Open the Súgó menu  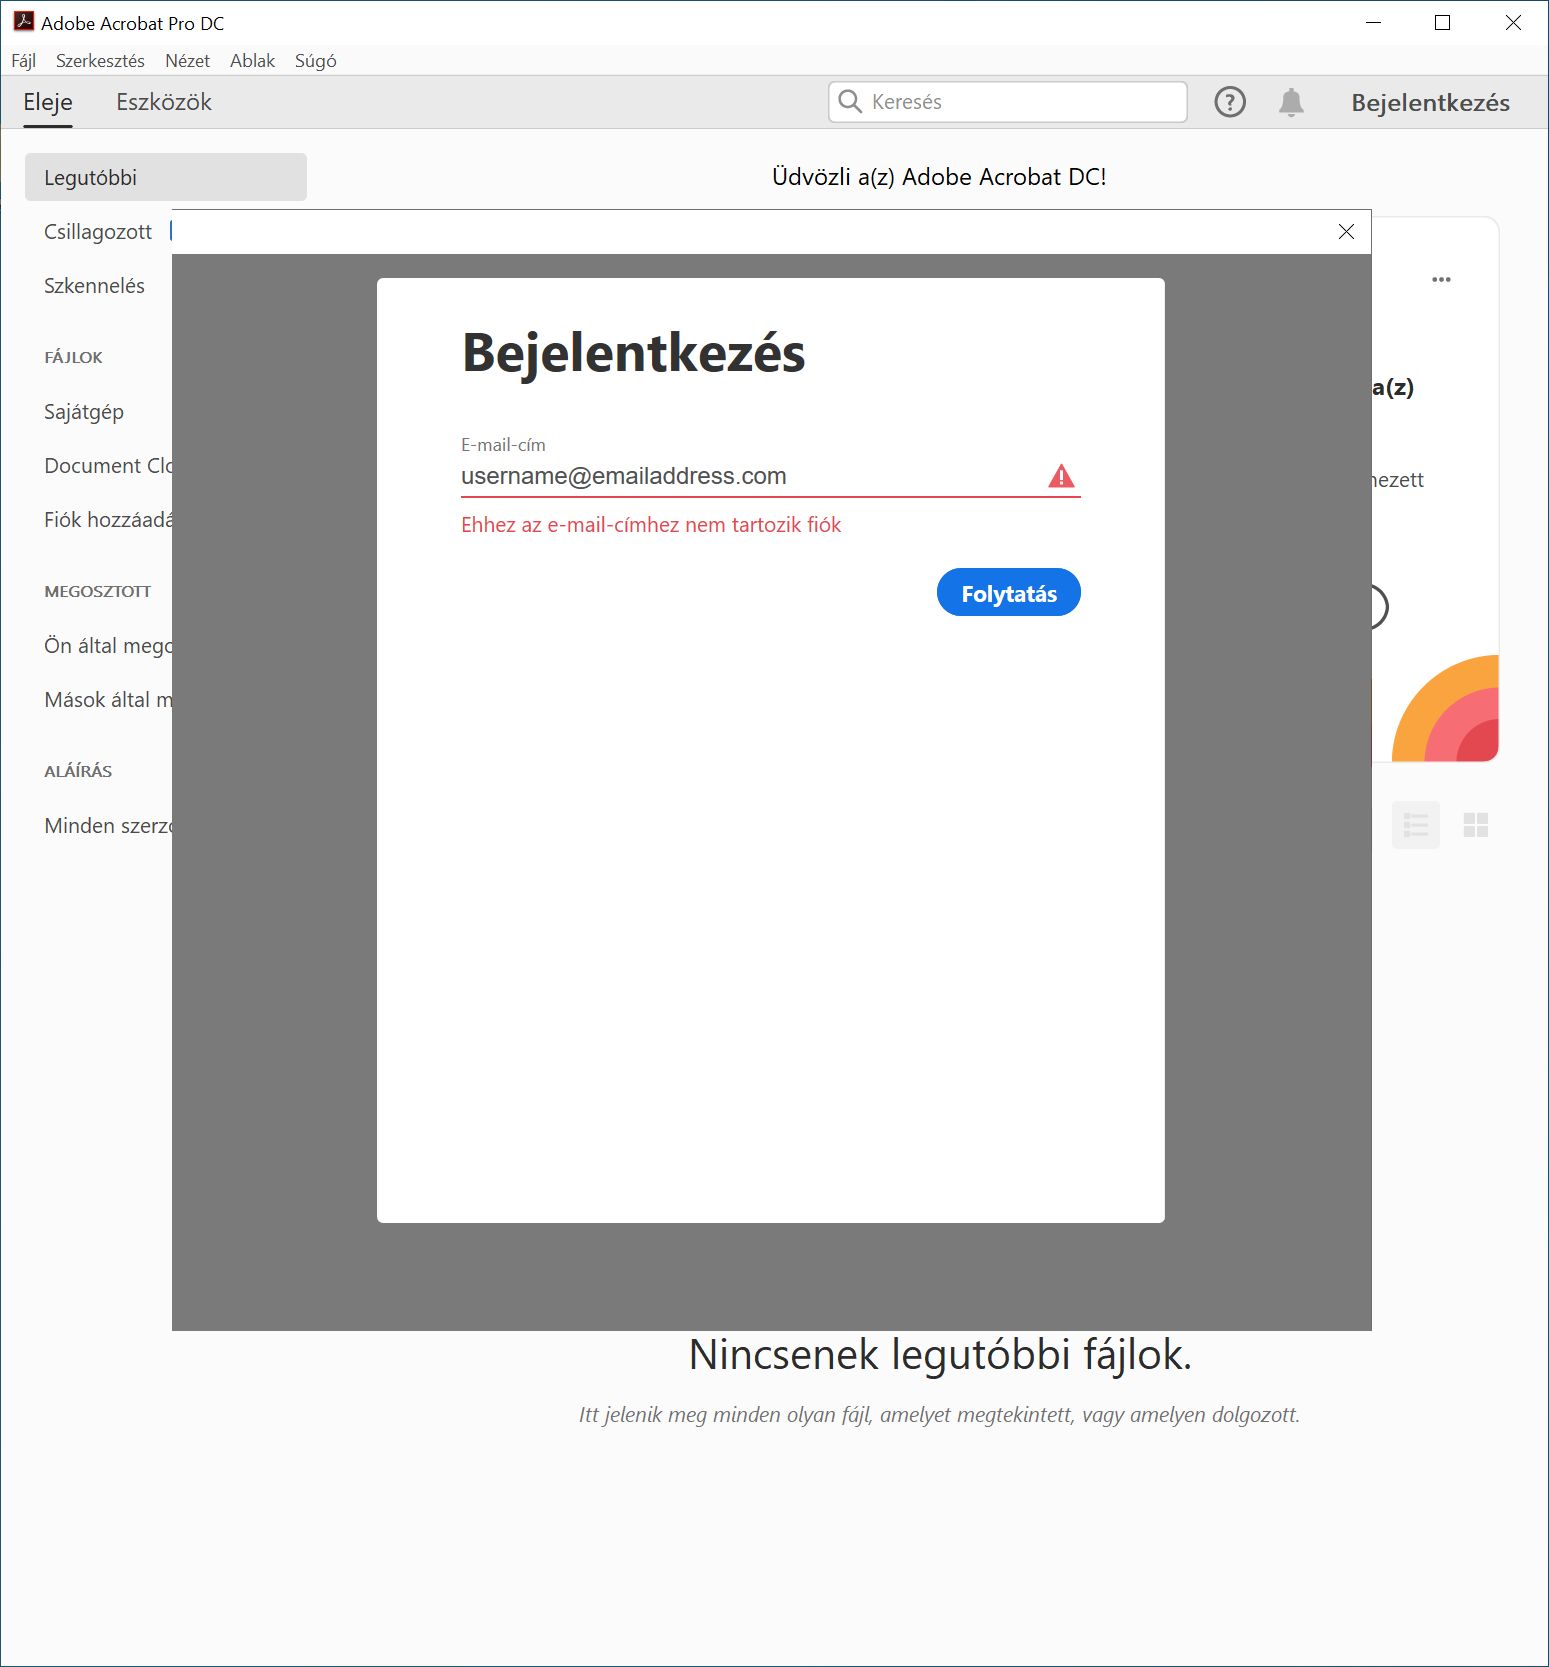click(x=316, y=61)
